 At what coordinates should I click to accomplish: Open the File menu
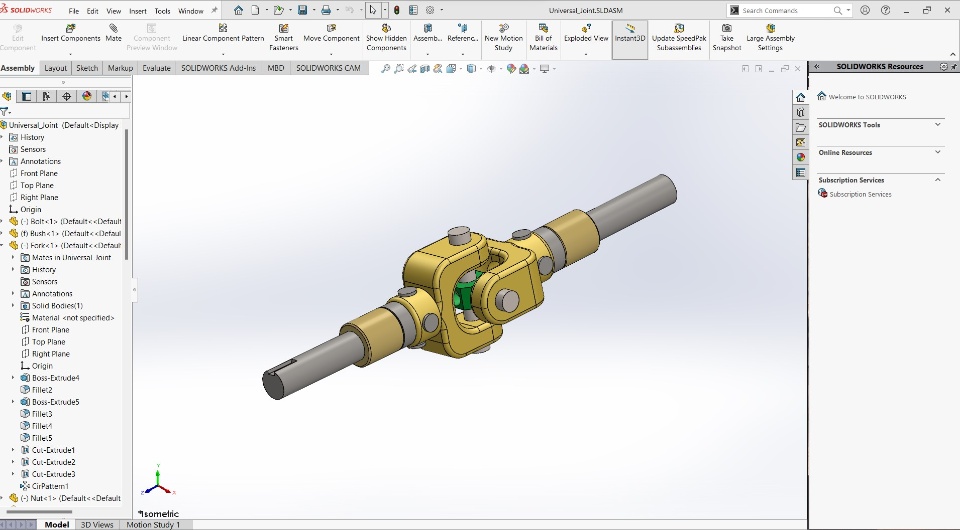click(73, 11)
